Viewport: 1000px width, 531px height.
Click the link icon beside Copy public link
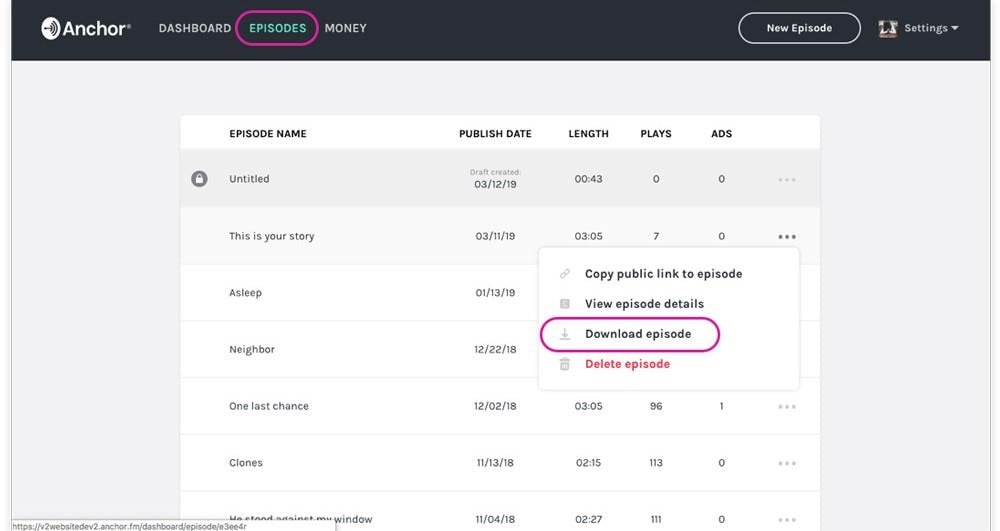565,274
